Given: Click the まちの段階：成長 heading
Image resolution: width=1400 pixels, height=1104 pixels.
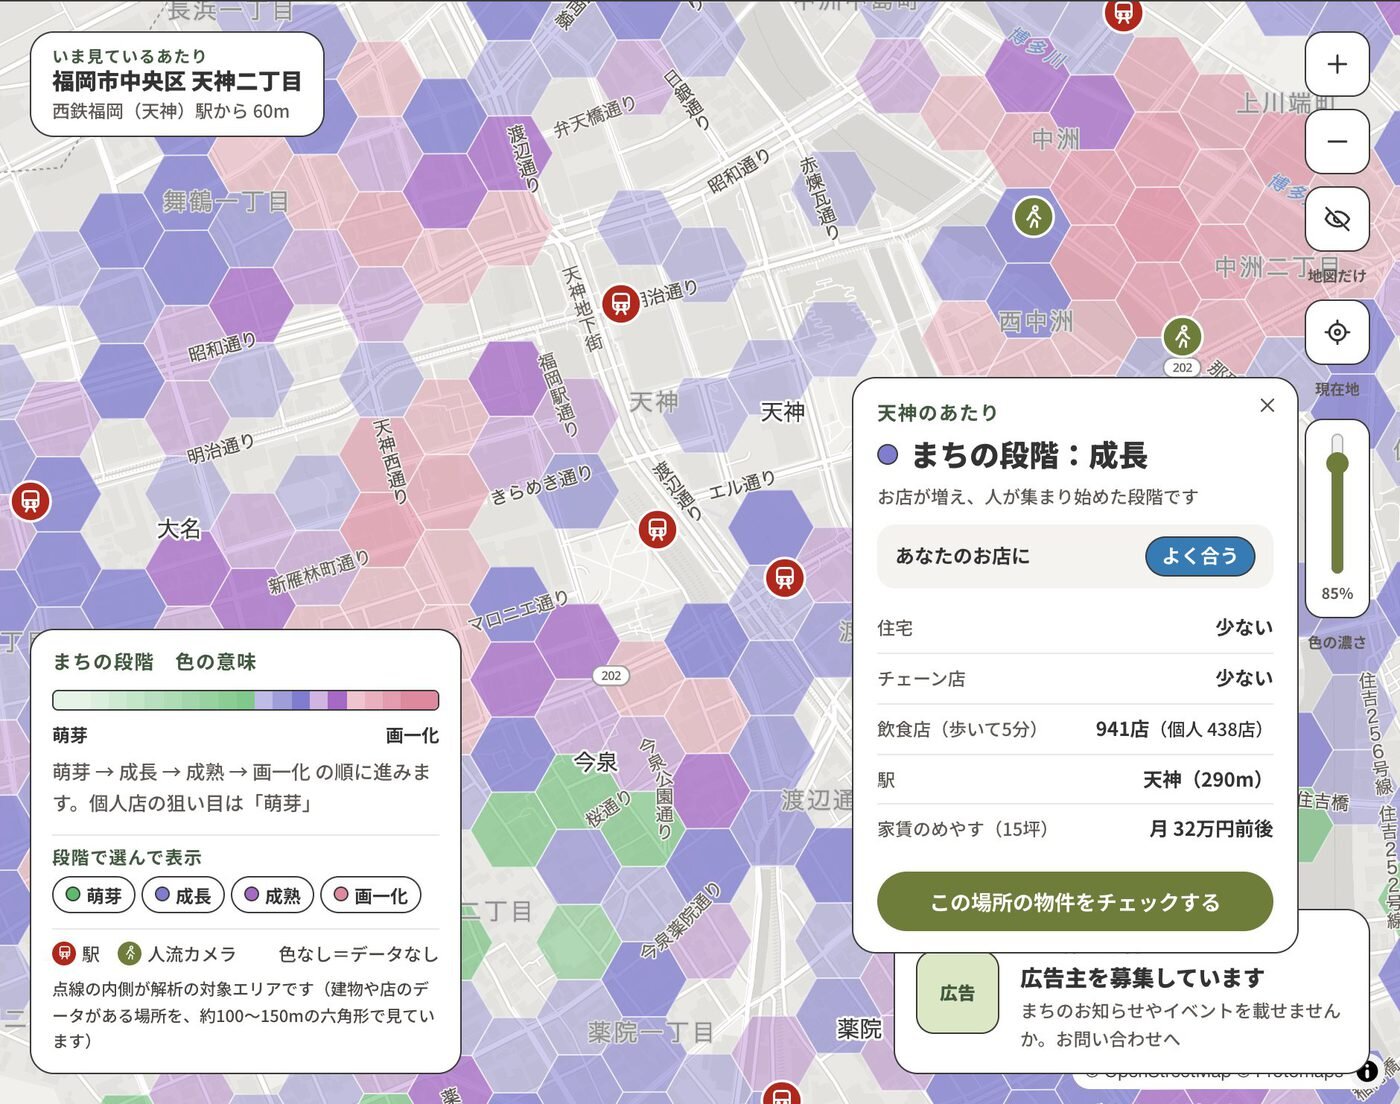Looking at the screenshot, I should click(1029, 456).
